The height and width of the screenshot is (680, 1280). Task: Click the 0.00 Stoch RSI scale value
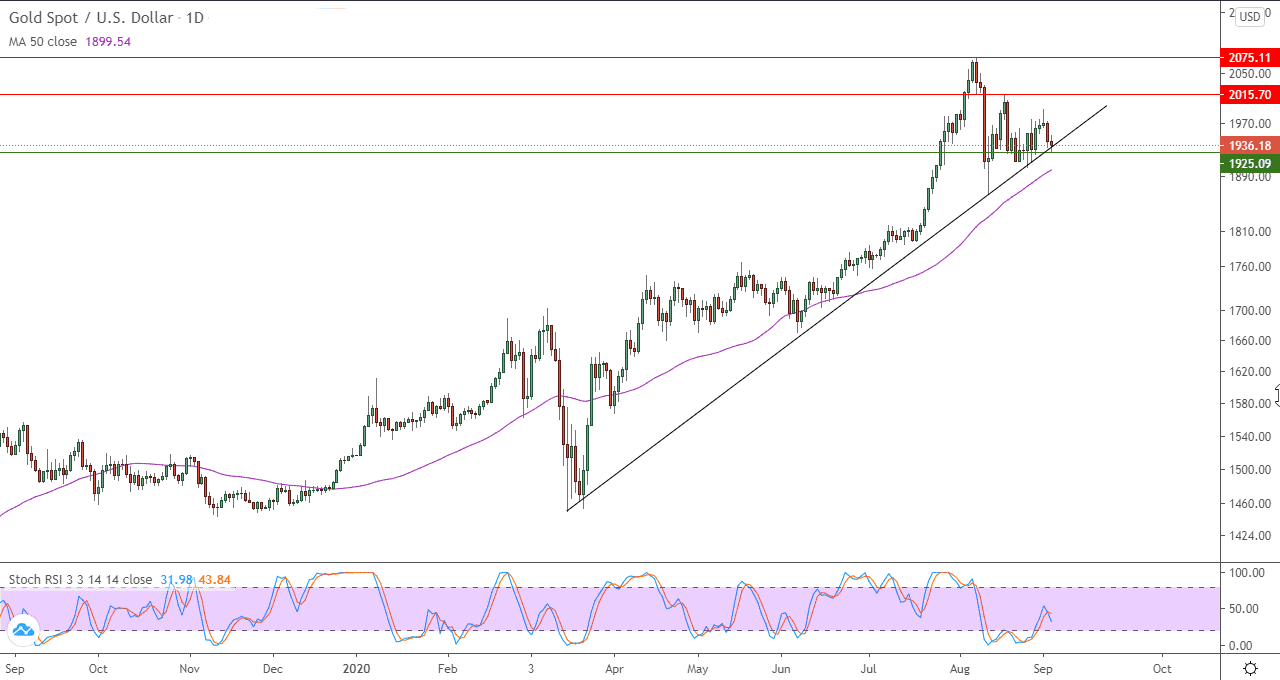pos(1240,646)
